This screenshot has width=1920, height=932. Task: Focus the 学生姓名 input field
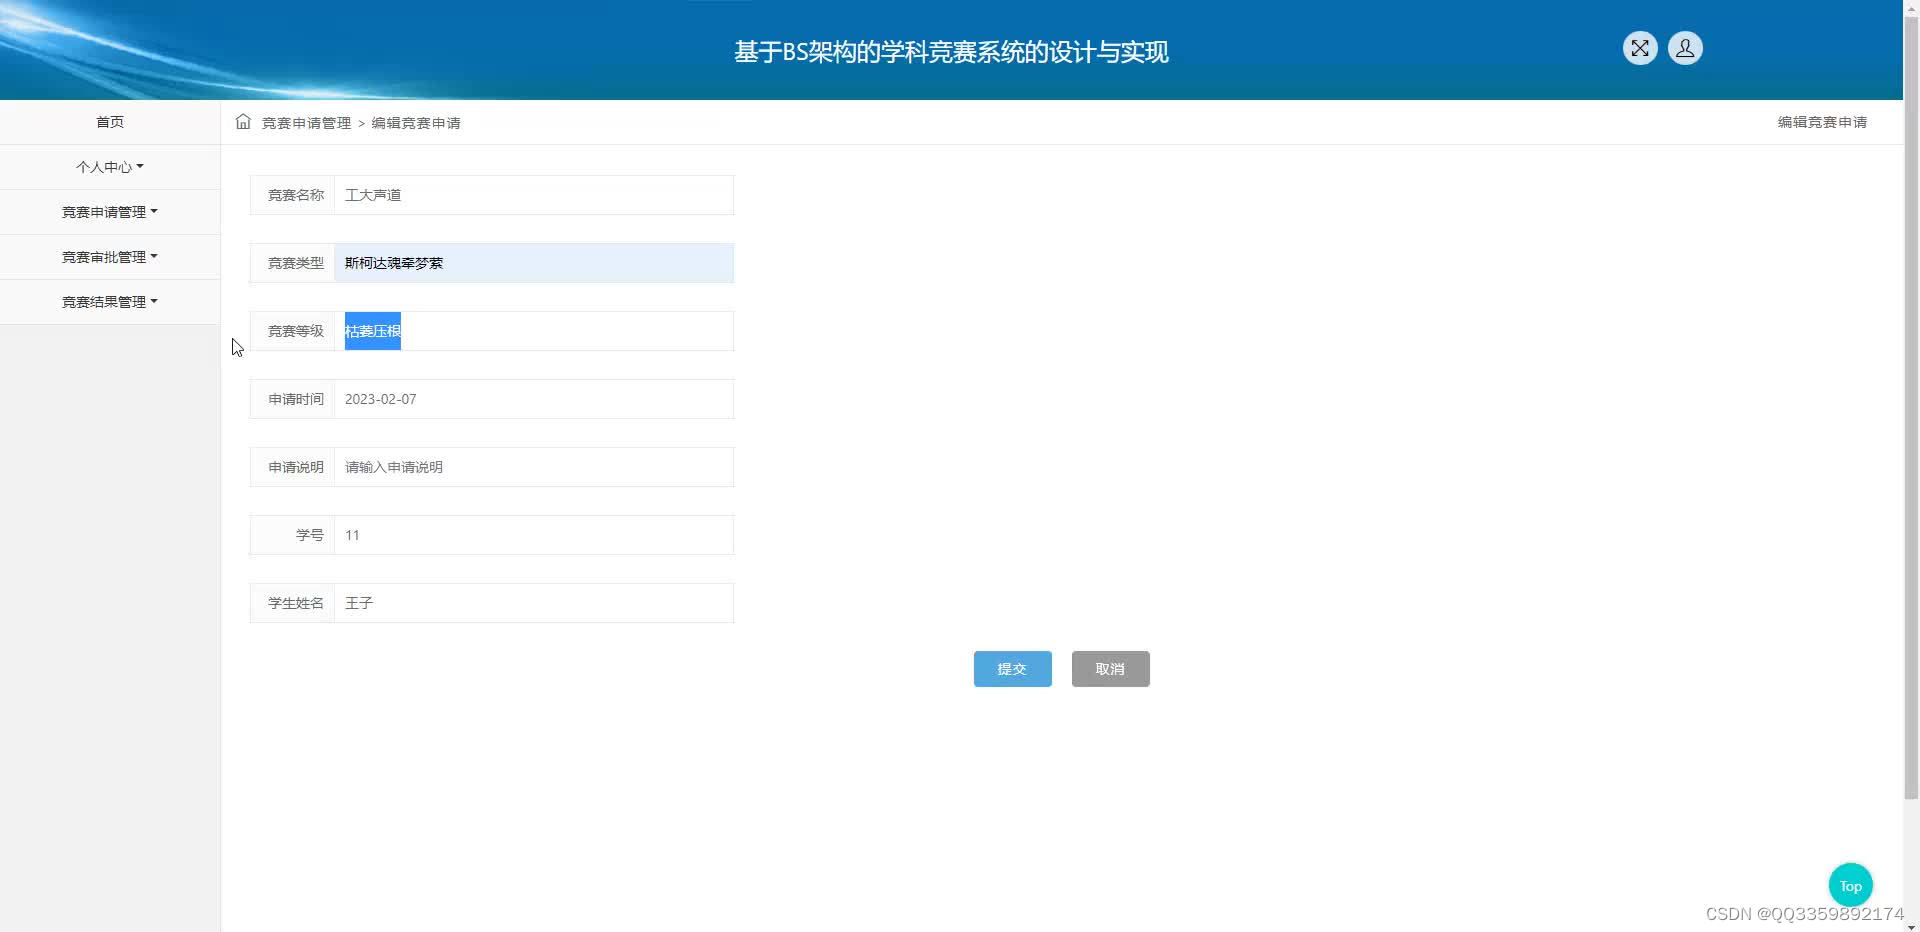[534, 603]
